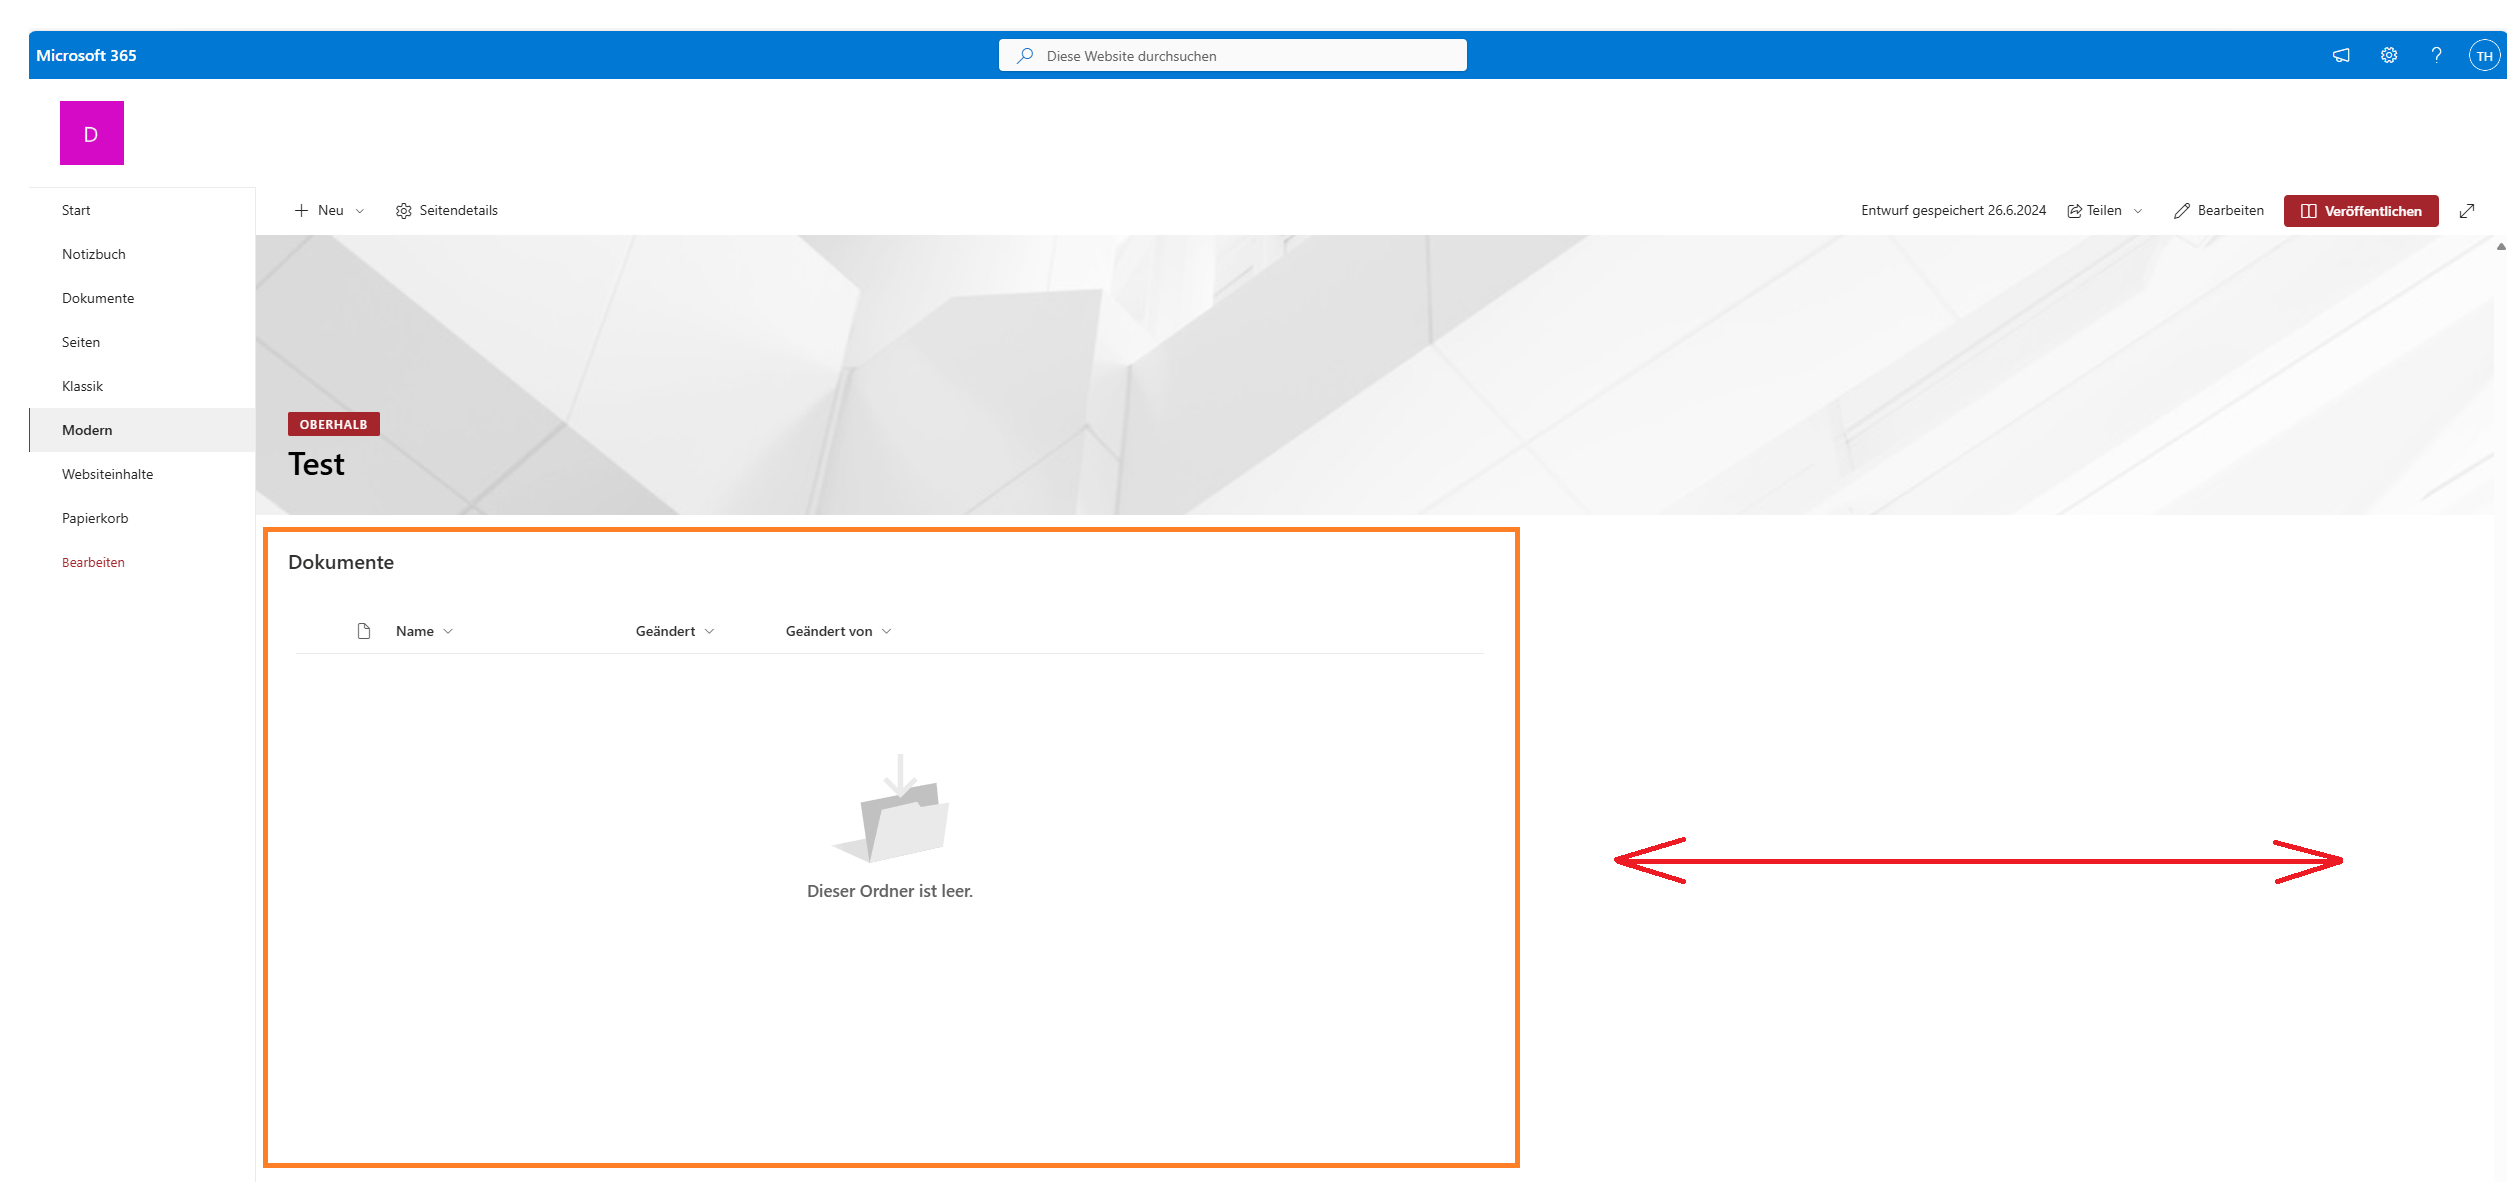
Task: Open the Teilen dropdown menu
Action: [x=2104, y=211]
